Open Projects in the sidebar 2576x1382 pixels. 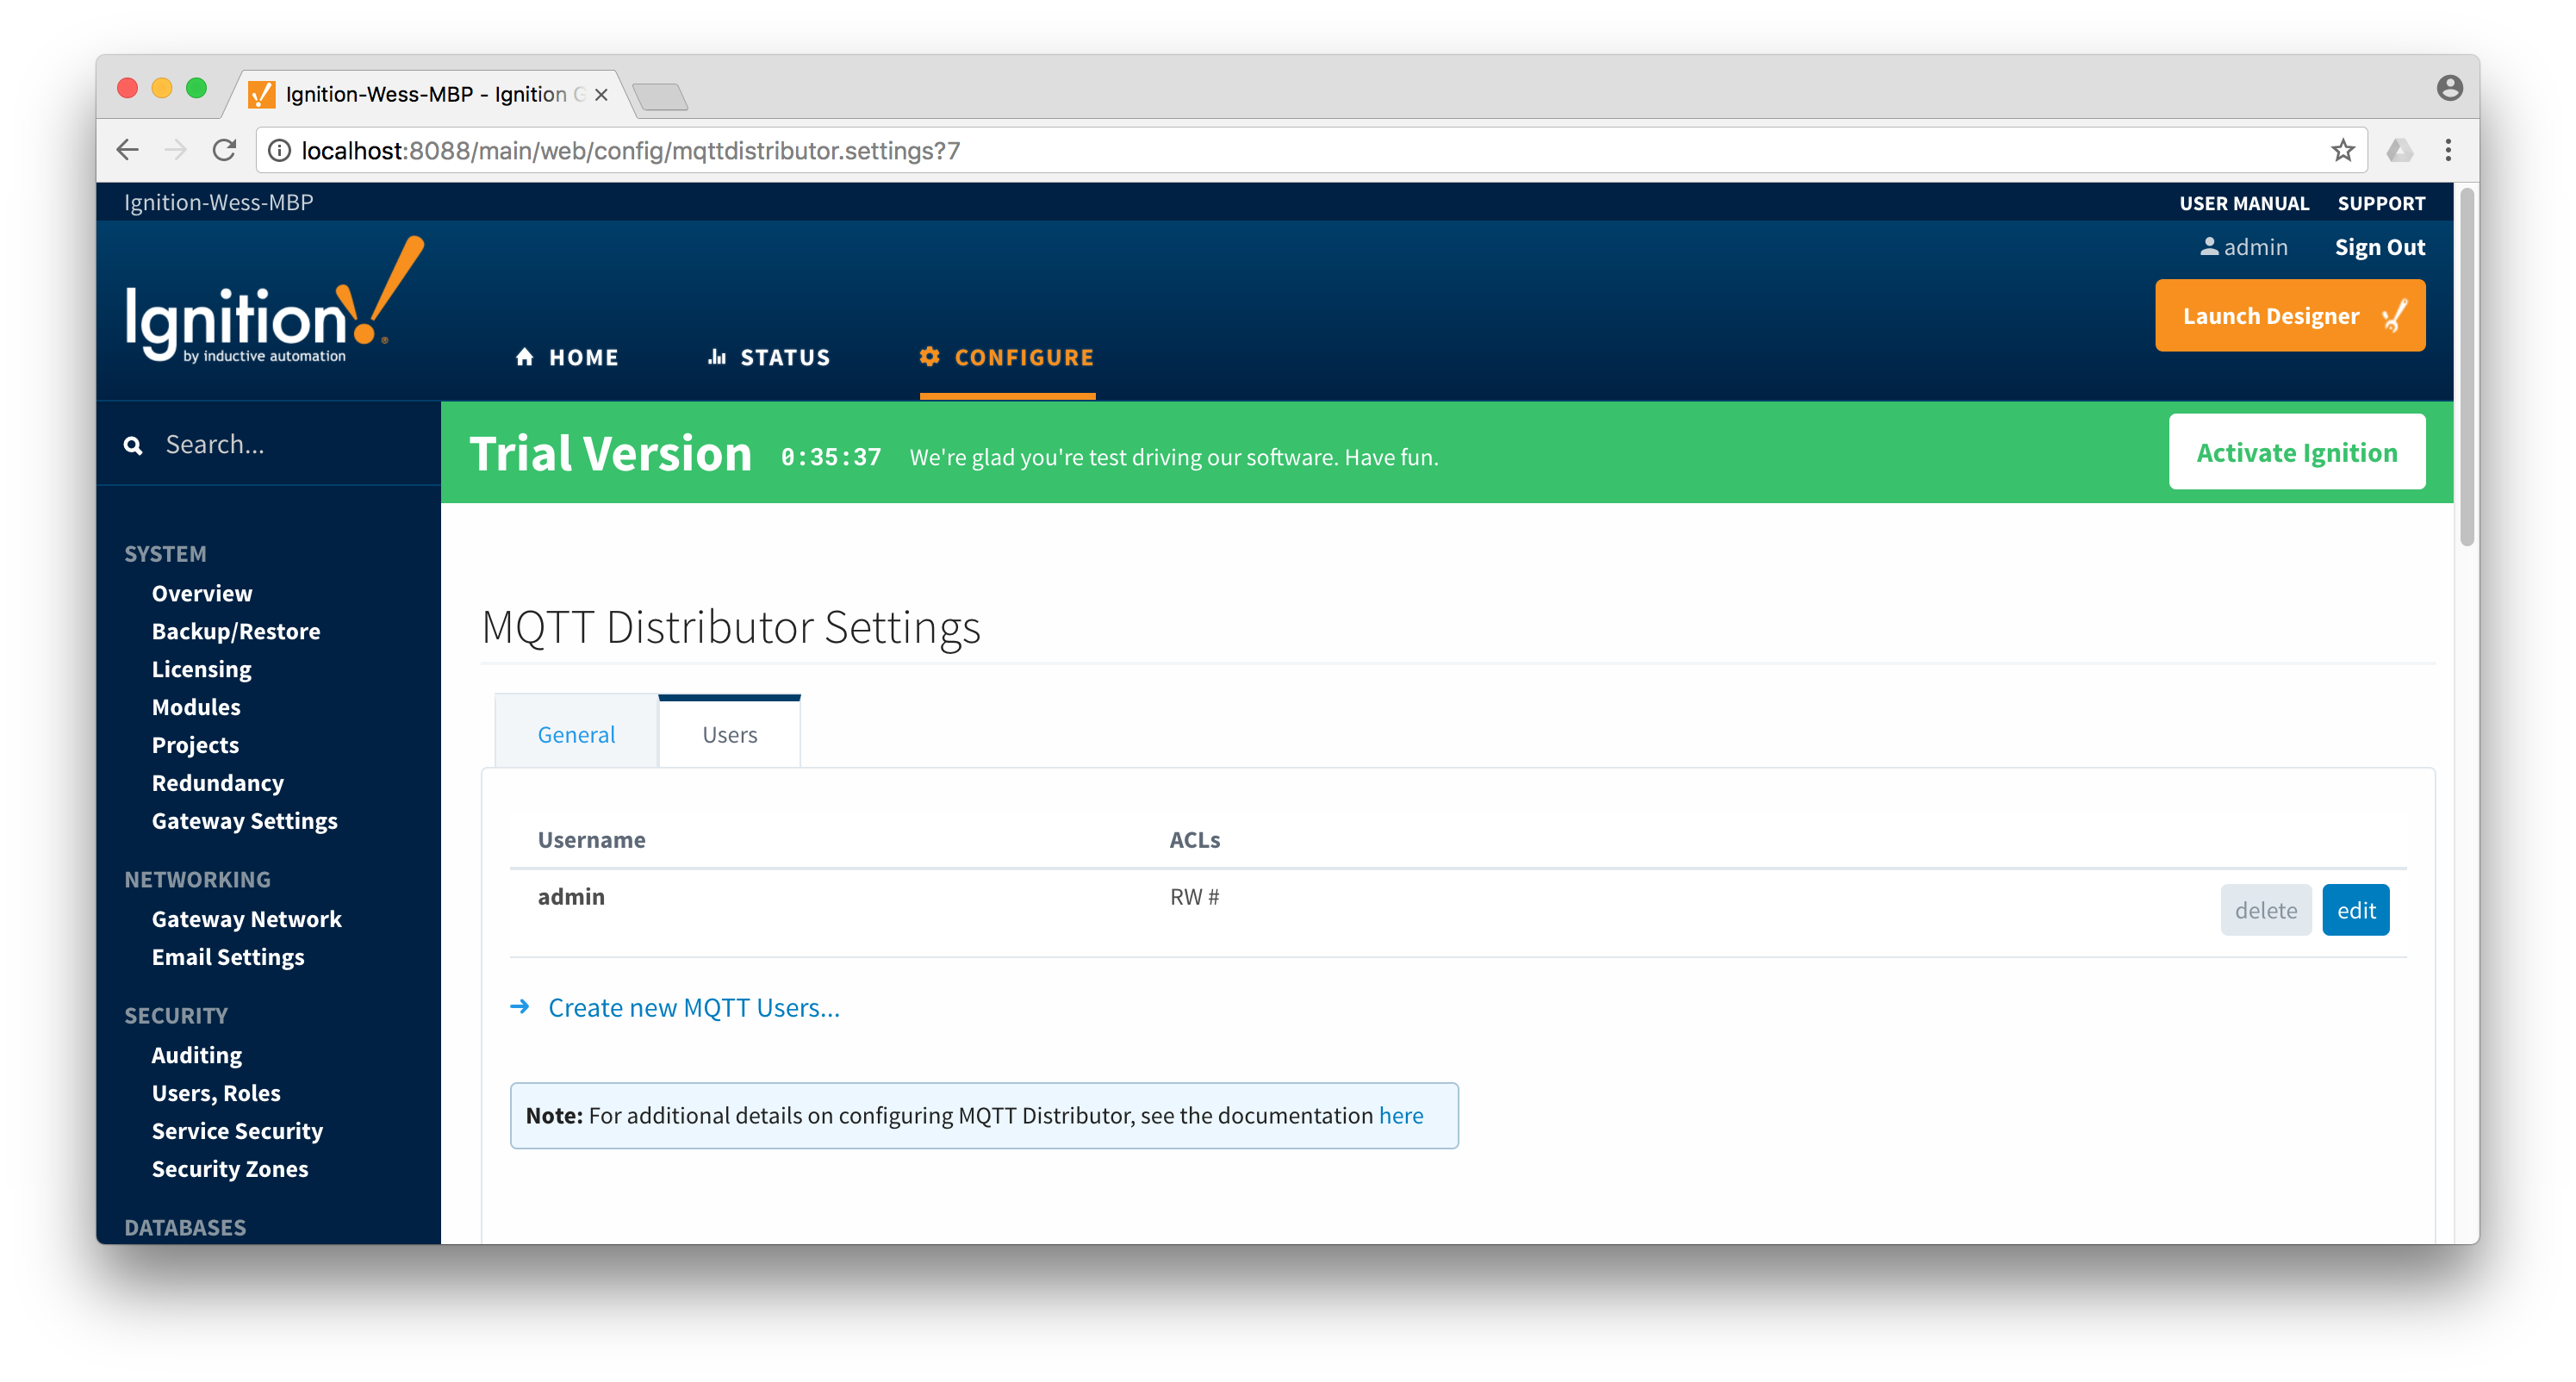click(x=195, y=745)
